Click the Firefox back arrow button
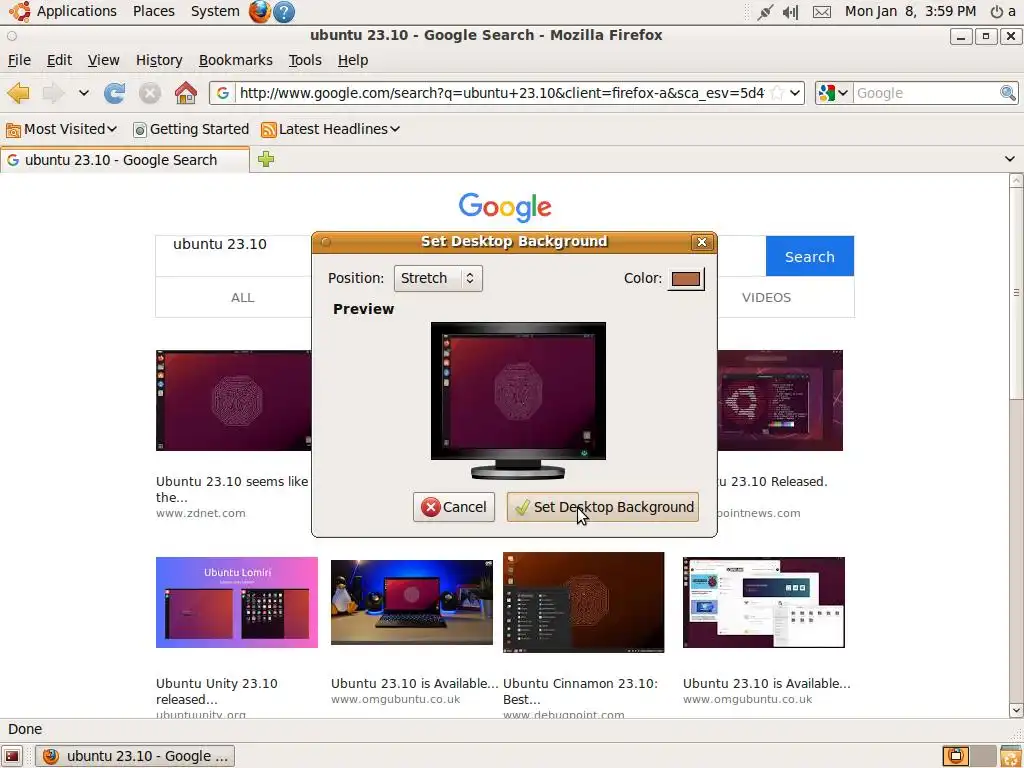This screenshot has height=768, width=1024. (19, 93)
